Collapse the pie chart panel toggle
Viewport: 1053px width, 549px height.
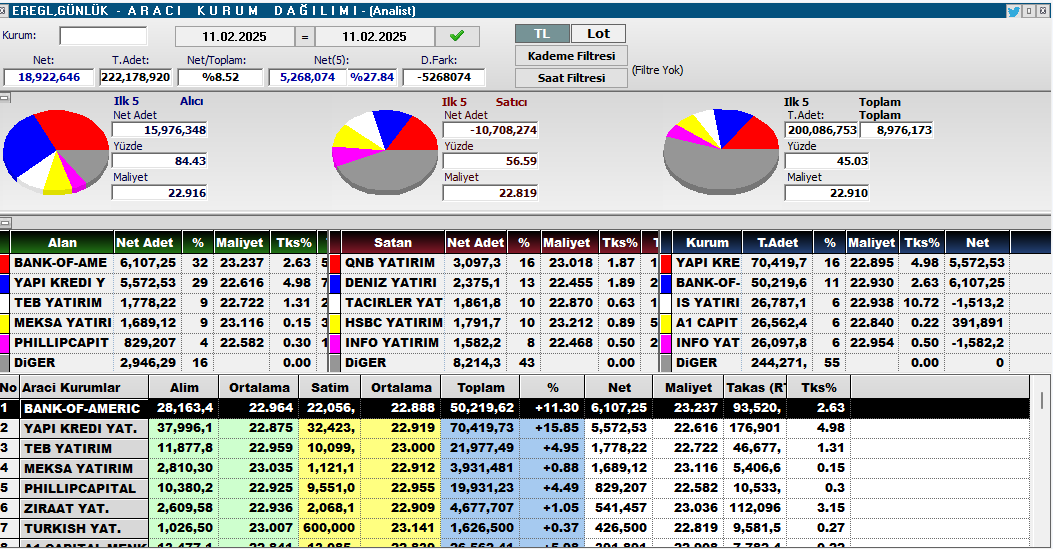(x=5, y=98)
